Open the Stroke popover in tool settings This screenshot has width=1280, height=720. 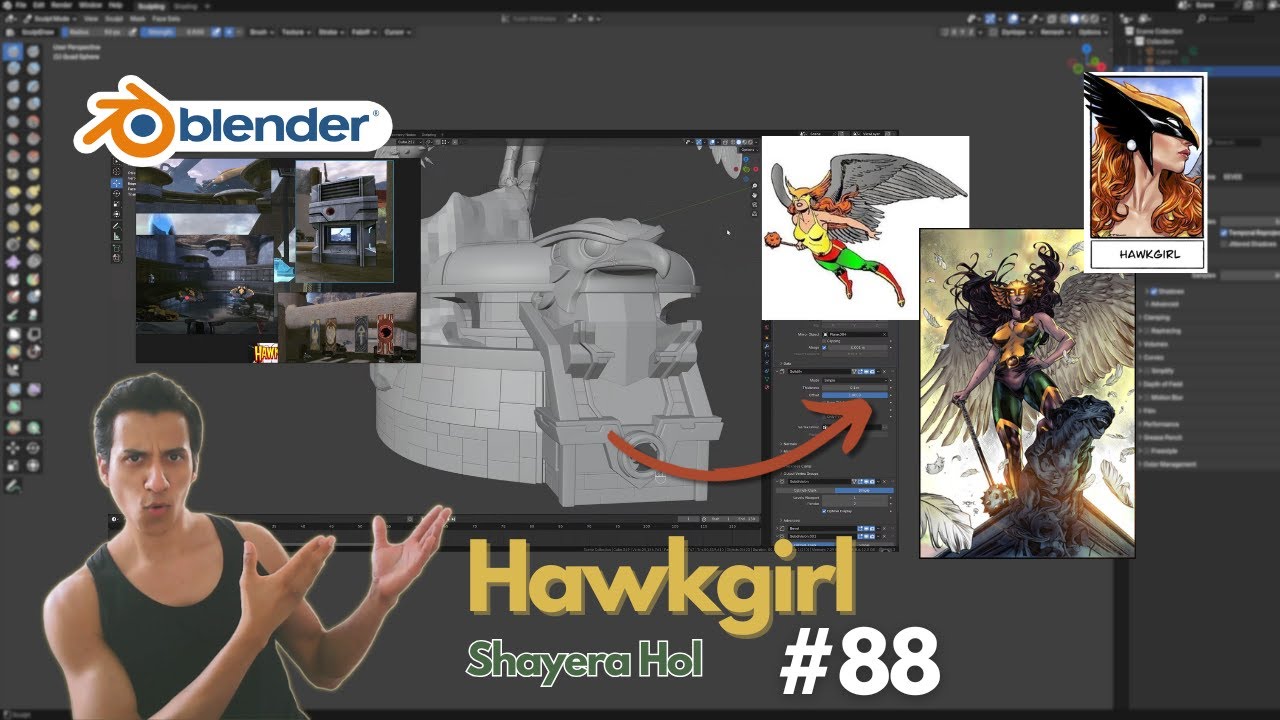331,32
